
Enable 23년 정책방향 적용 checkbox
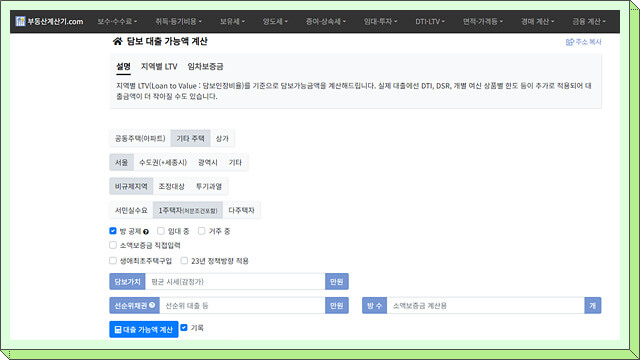click(184, 260)
